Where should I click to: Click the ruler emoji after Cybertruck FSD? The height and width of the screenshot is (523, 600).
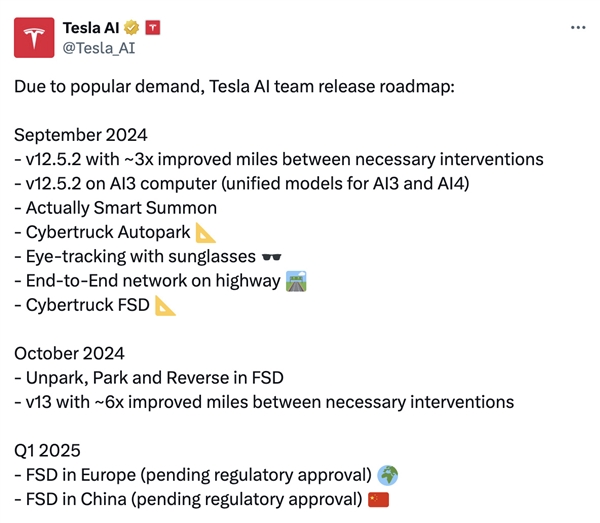pos(166,305)
